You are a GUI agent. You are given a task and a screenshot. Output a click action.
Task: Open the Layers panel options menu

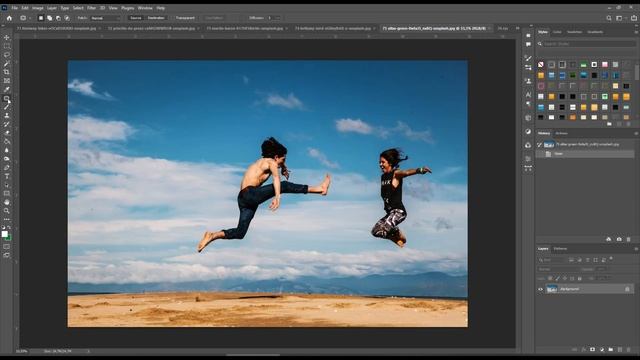[x=636, y=249]
